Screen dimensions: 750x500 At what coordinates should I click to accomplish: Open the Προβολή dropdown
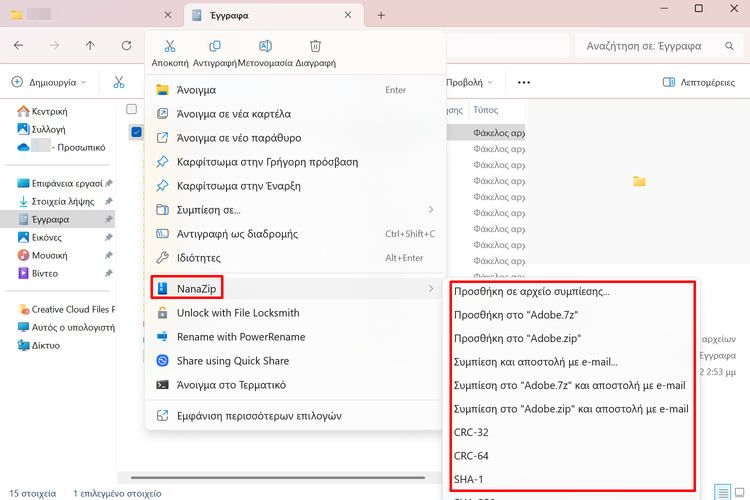(469, 82)
